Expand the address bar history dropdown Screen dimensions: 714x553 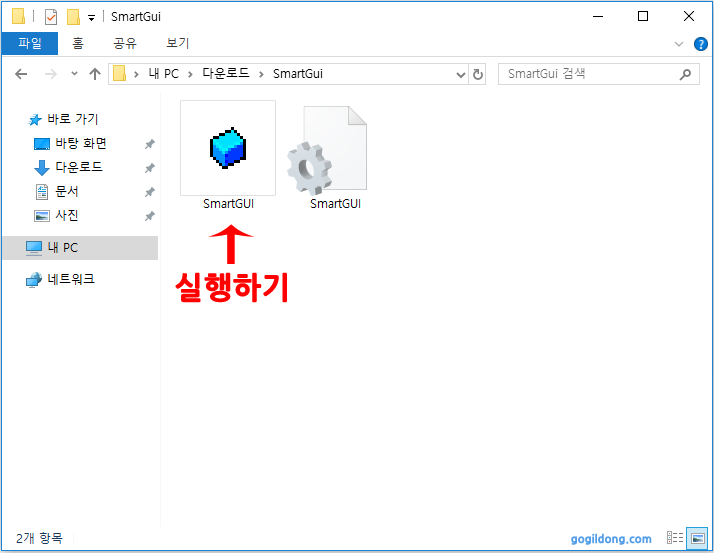click(x=461, y=74)
